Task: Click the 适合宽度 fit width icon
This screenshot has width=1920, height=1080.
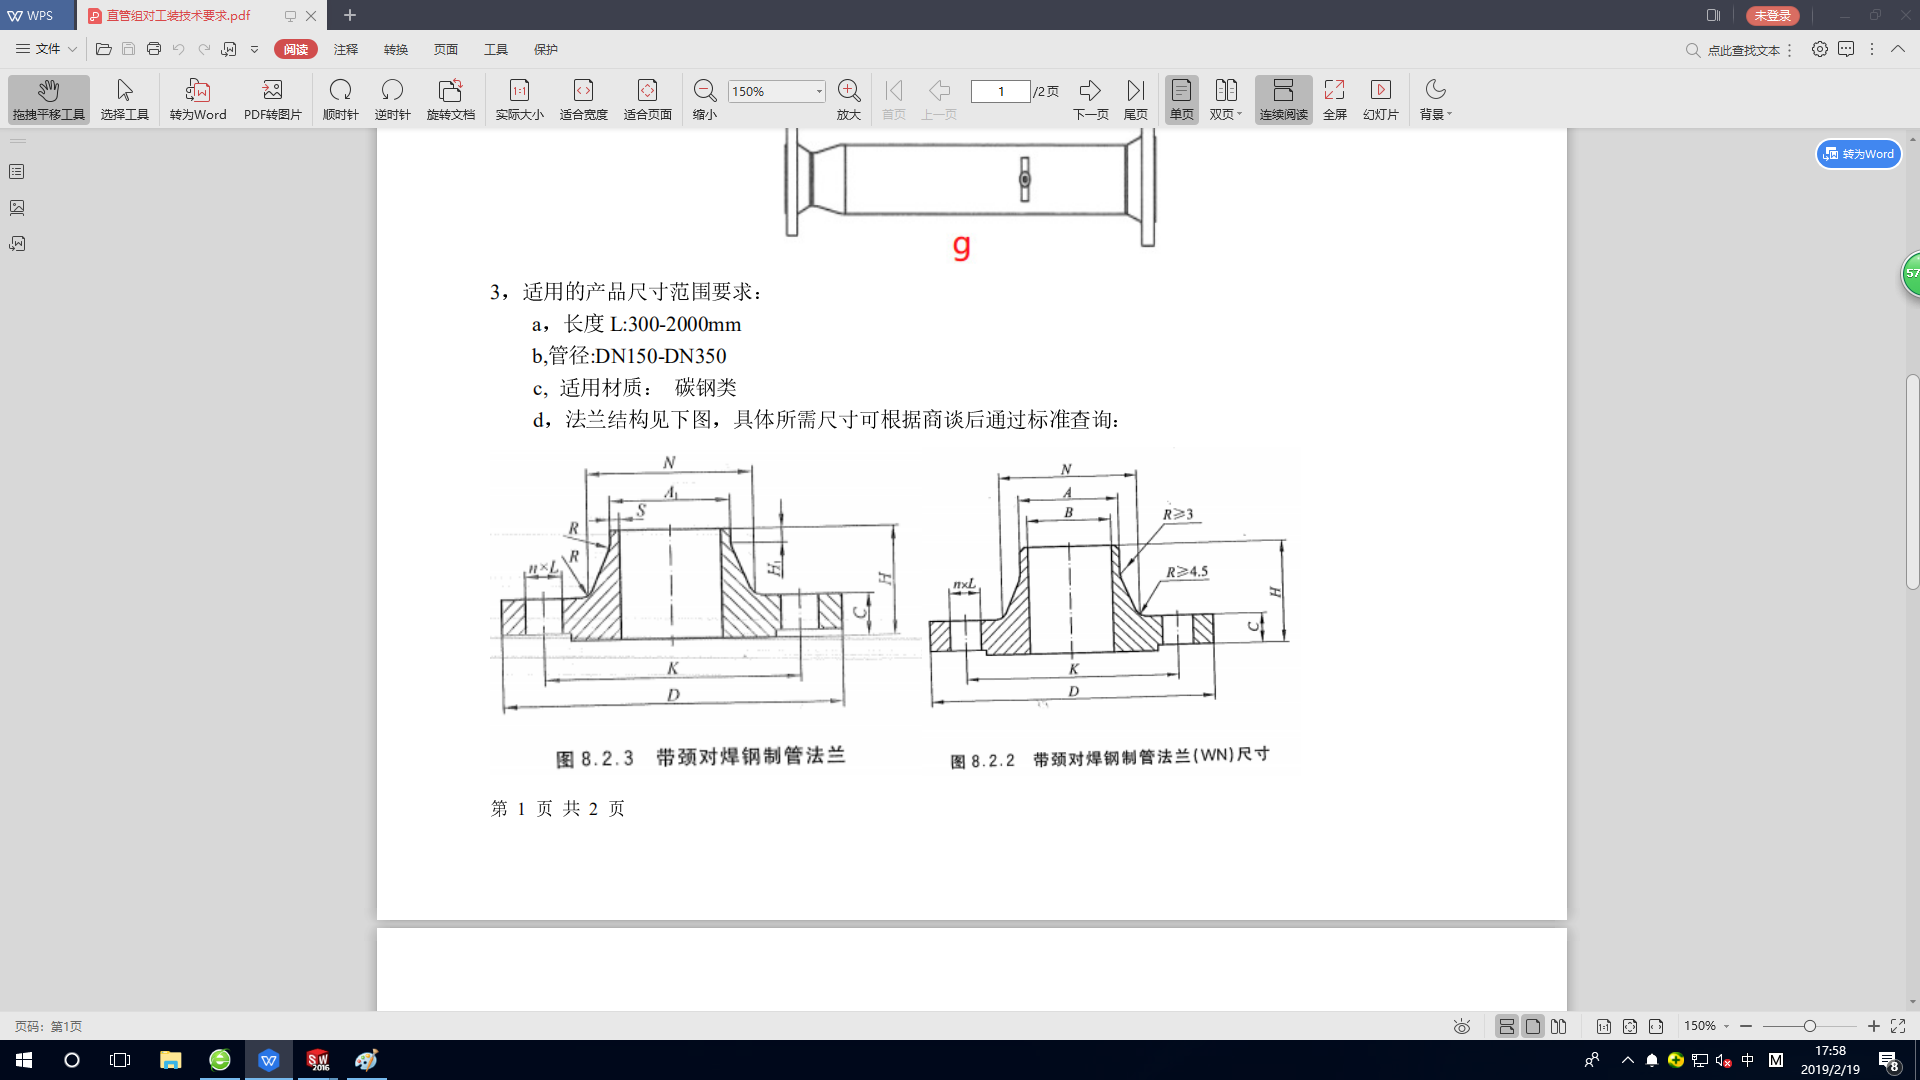Action: tap(583, 99)
